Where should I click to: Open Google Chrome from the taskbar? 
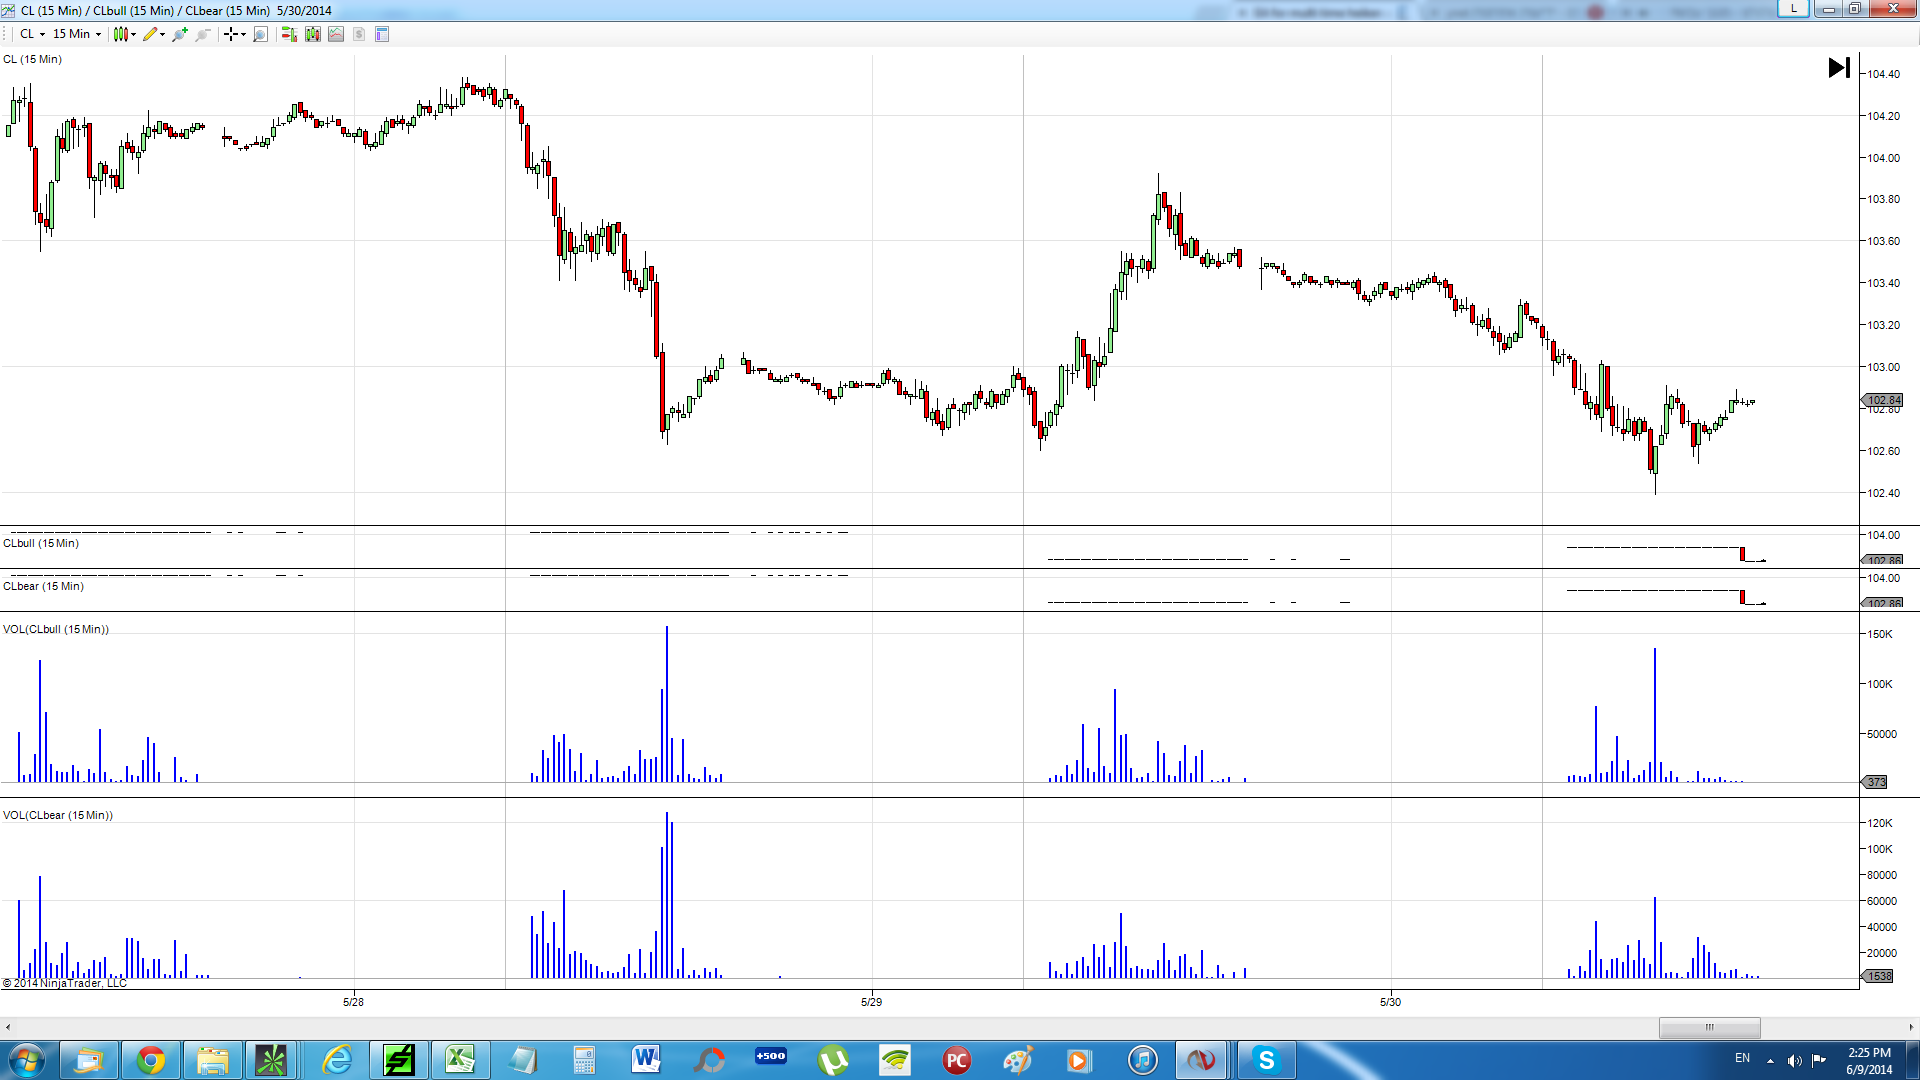pyautogui.click(x=151, y=1060)
